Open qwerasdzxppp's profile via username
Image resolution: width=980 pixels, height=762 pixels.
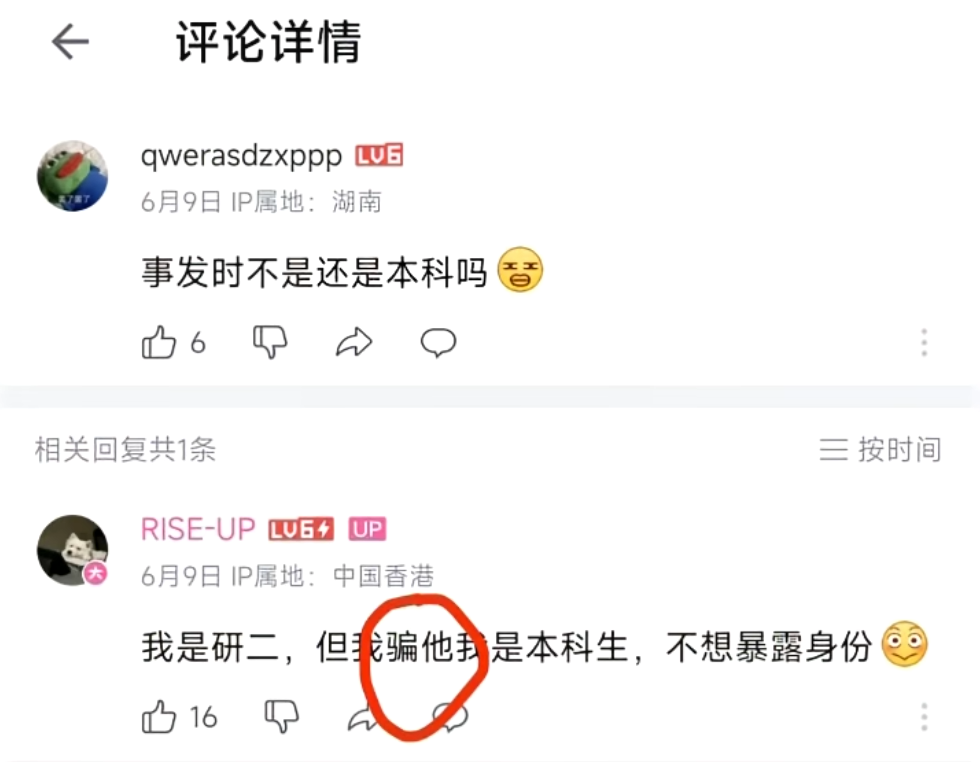[241, 156]
